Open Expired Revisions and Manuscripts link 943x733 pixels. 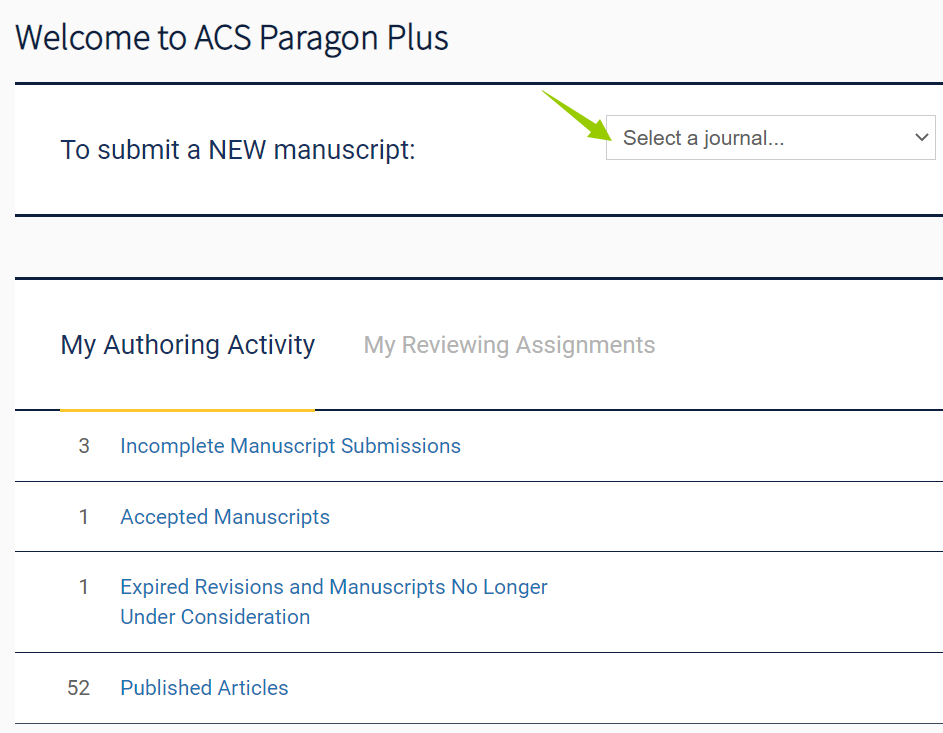click(334, 587)
